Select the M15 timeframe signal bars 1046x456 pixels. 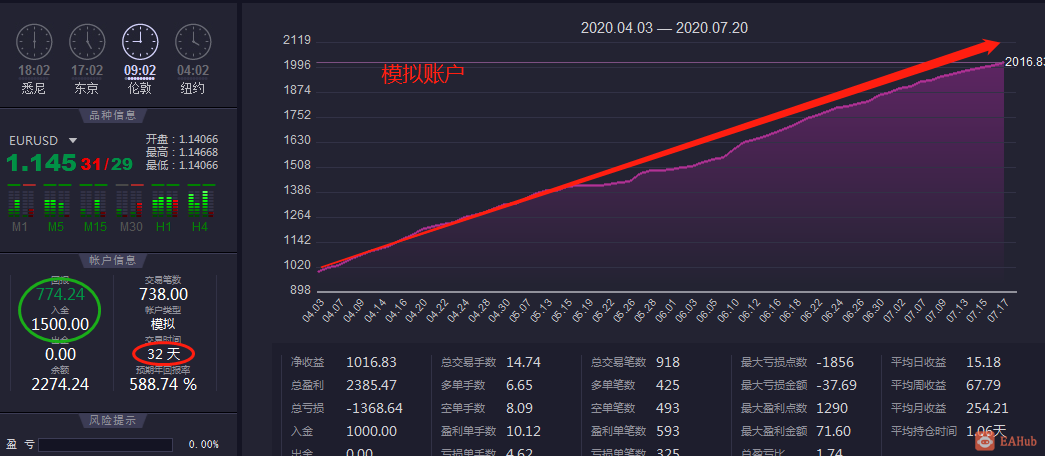[x=92, y=203]
